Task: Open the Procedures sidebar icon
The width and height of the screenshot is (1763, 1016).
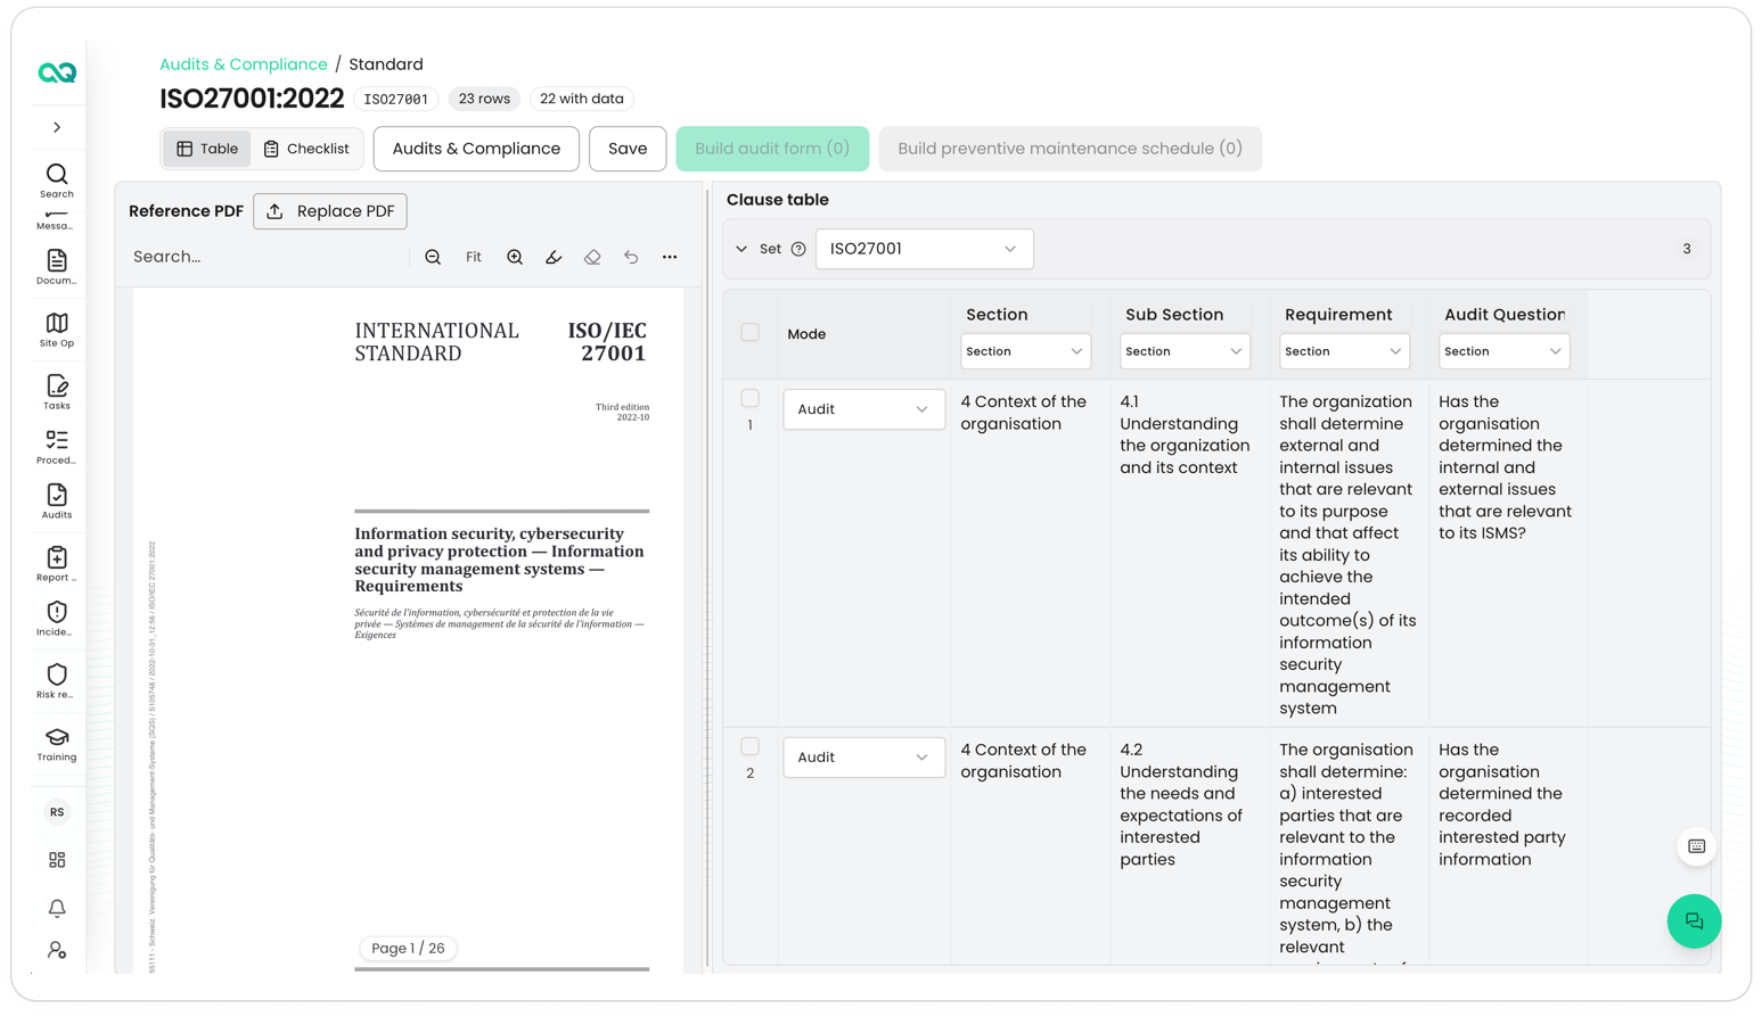Action: tap(57, 447)
